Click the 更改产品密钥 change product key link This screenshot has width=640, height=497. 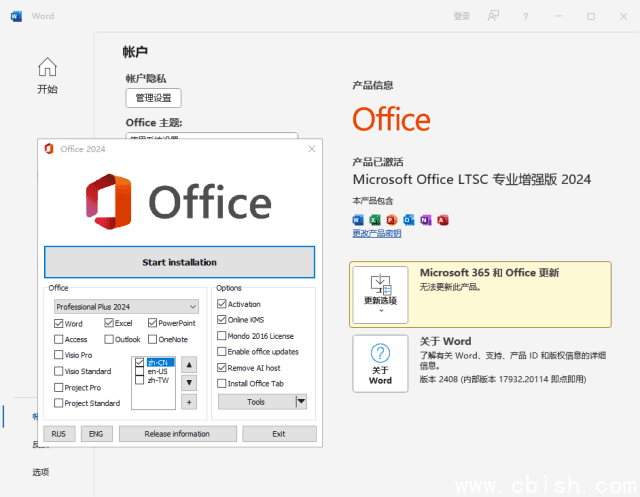[377, 234]
